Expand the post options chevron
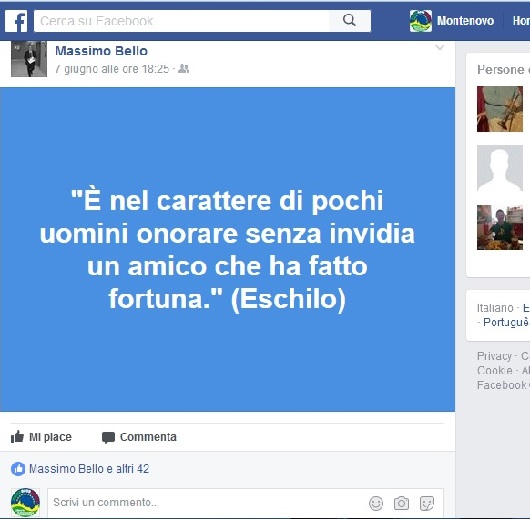Viewport: 530px width, 519px height. (439, 47)
